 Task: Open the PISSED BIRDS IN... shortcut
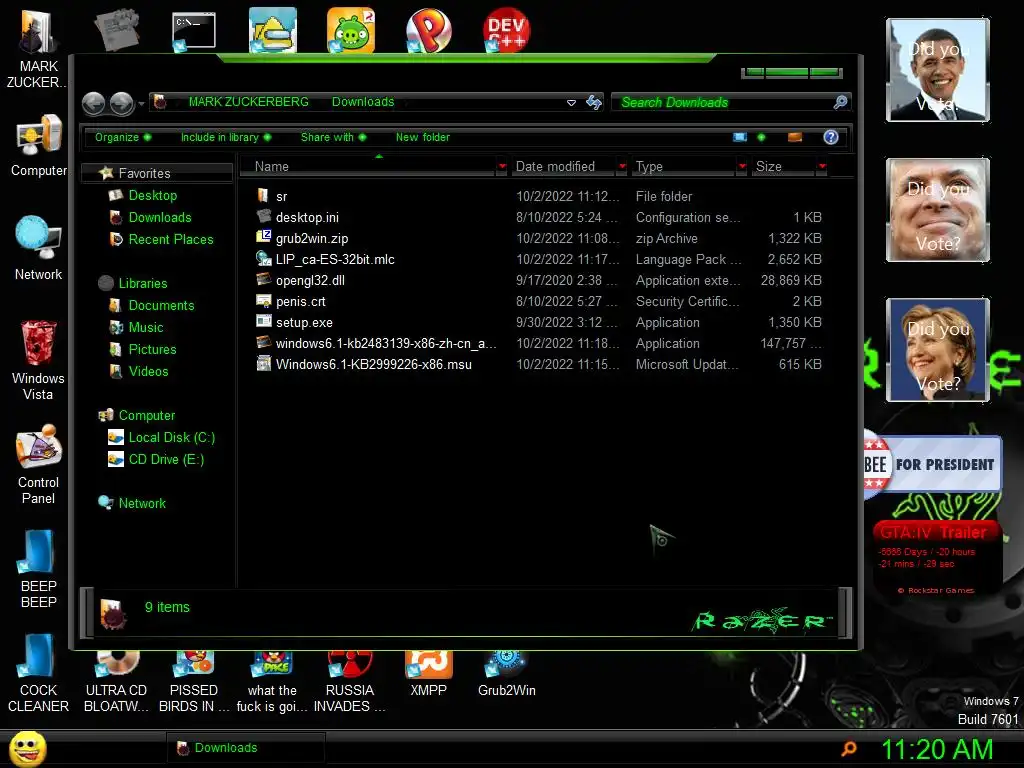point(194,682)
